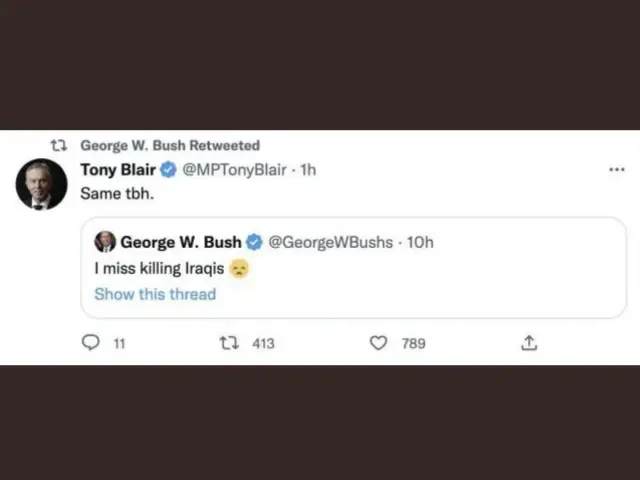Click the Tony Blair display name
Viewport: 640px width, 480px height.
(x=118, y=170)
